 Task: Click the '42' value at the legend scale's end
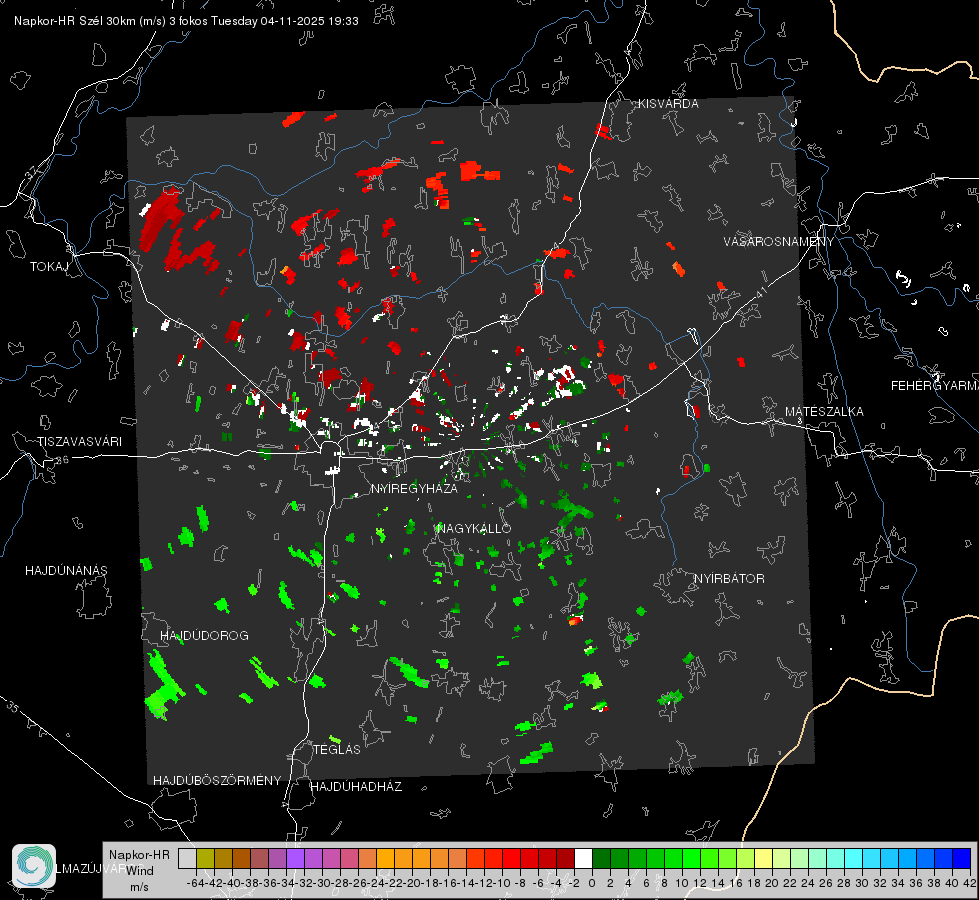(970, 883)
